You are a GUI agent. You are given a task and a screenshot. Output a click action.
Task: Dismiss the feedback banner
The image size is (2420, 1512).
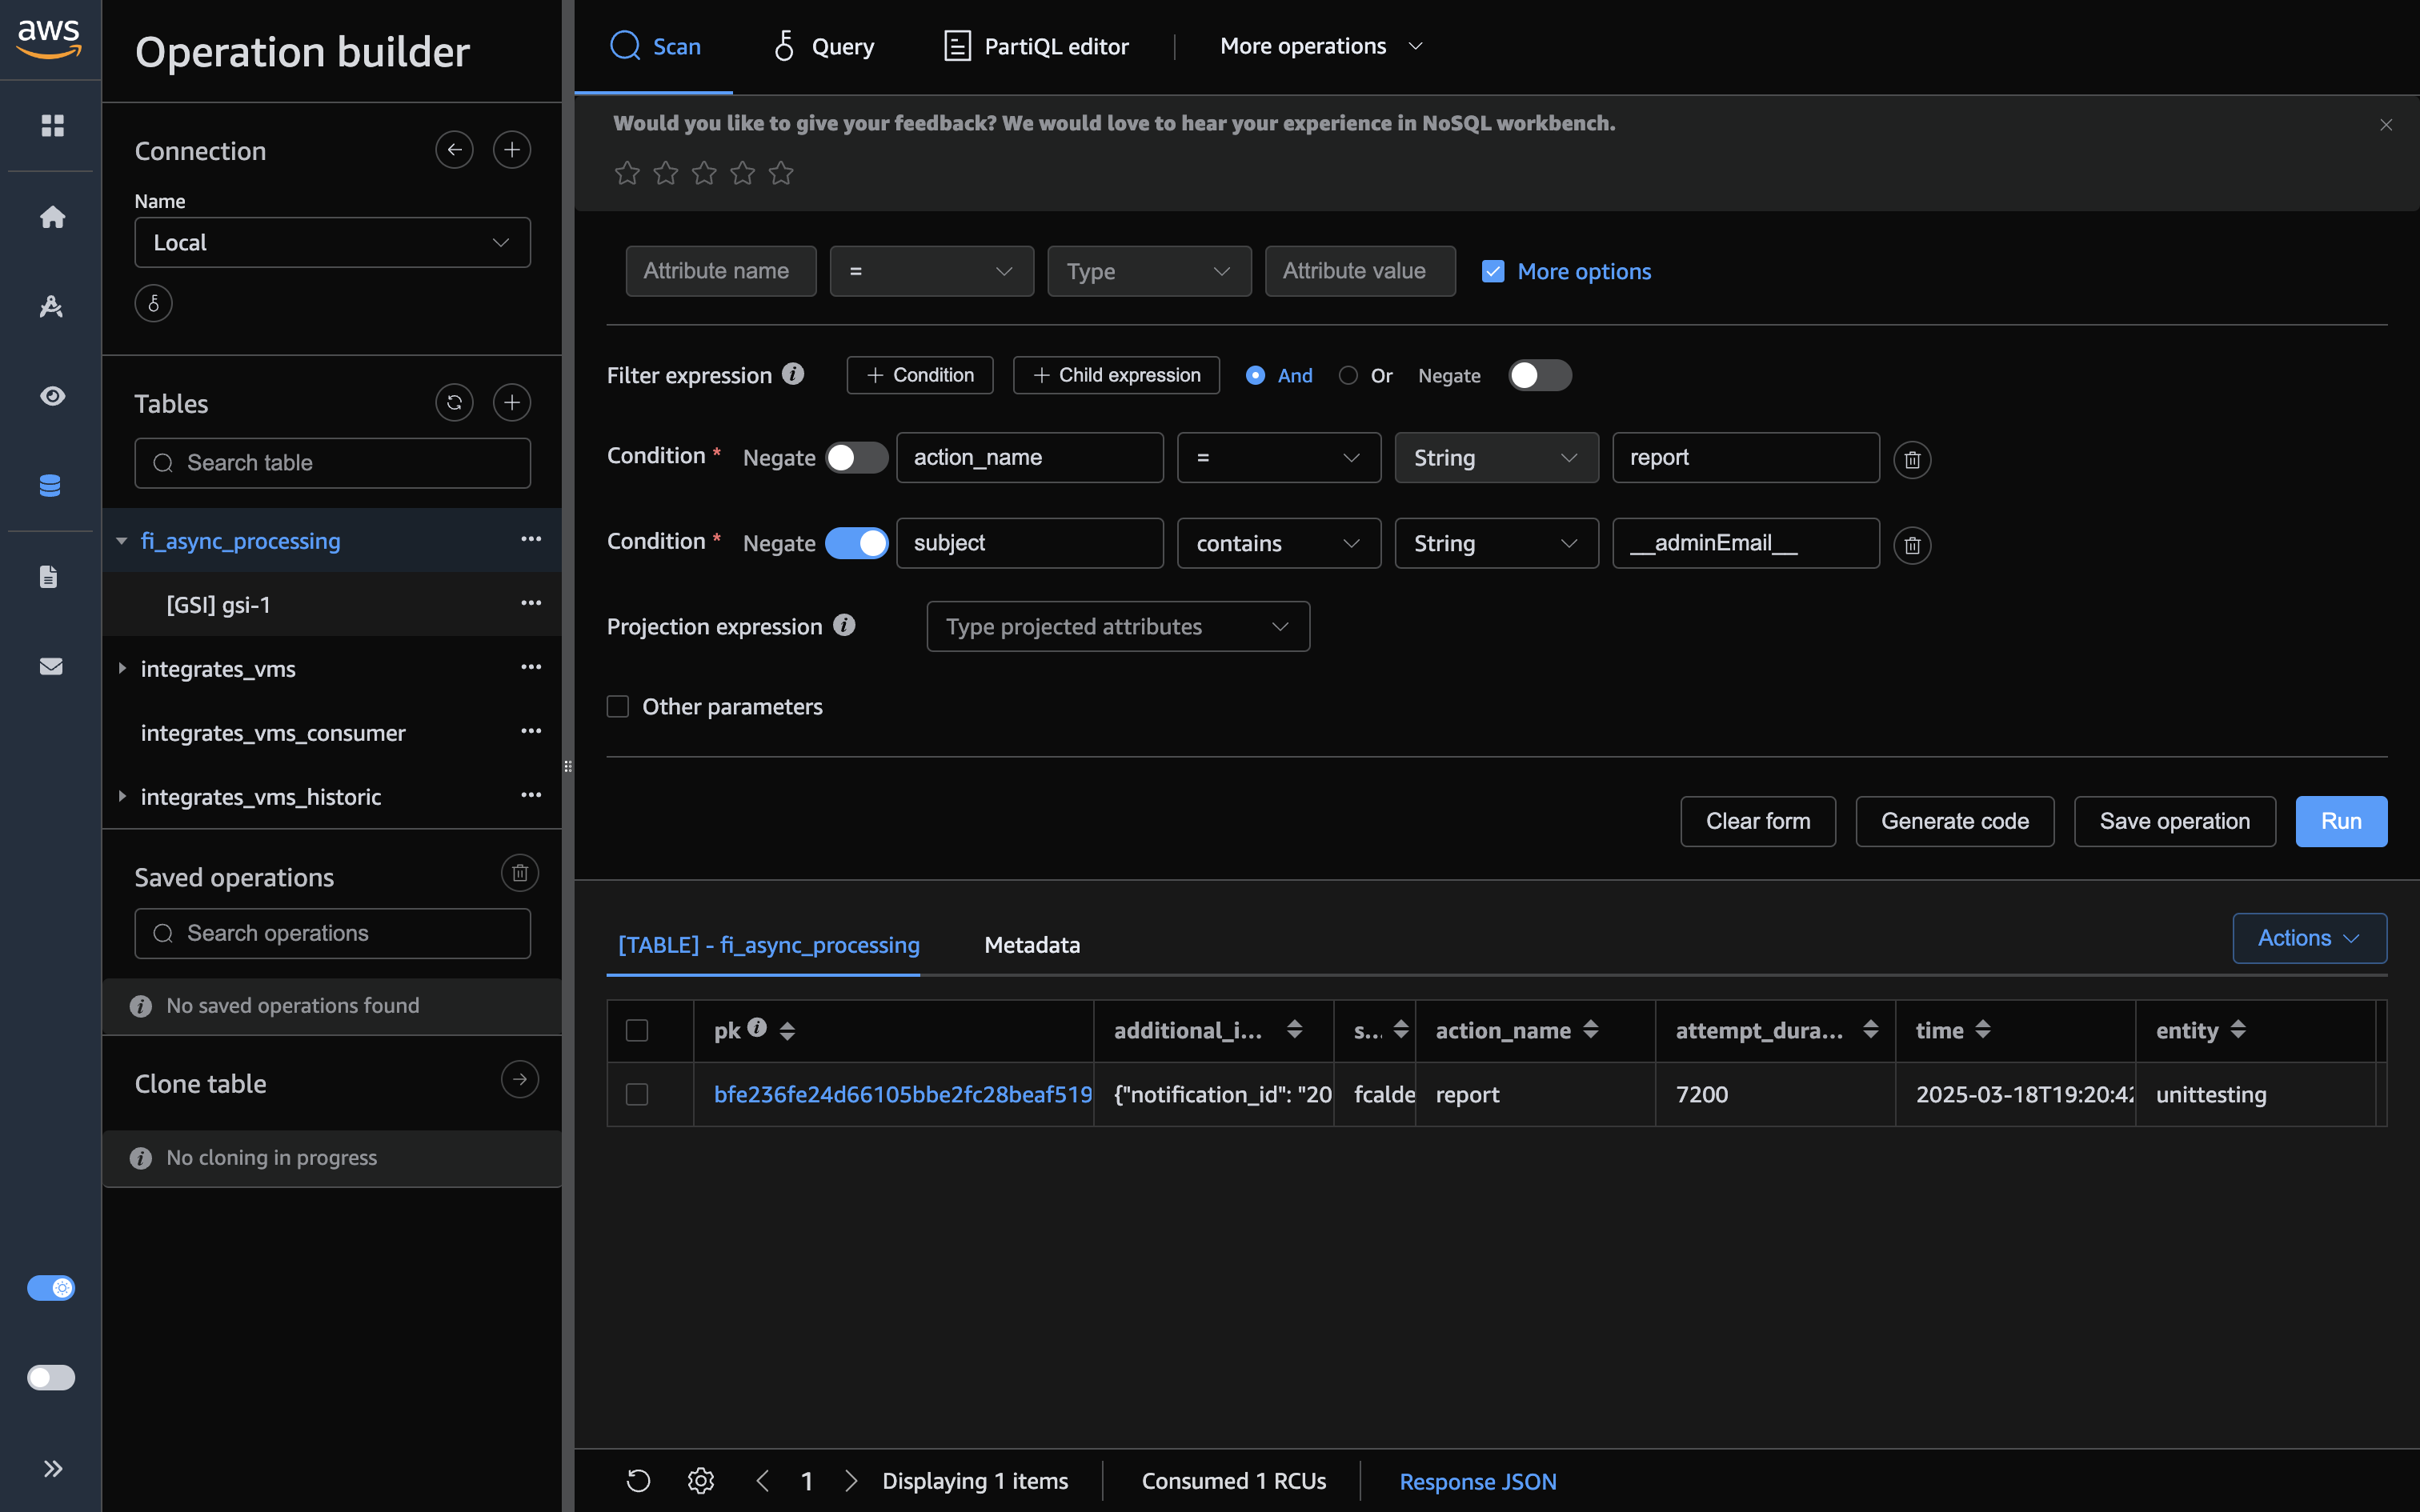click(x=2386, y=125)
